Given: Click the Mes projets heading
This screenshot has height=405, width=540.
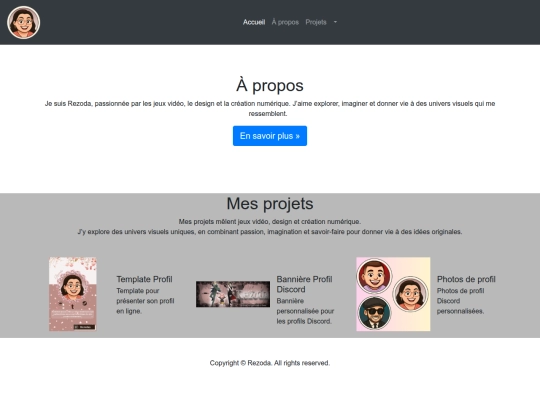Looking at the screenshot, I should (270, 203).
